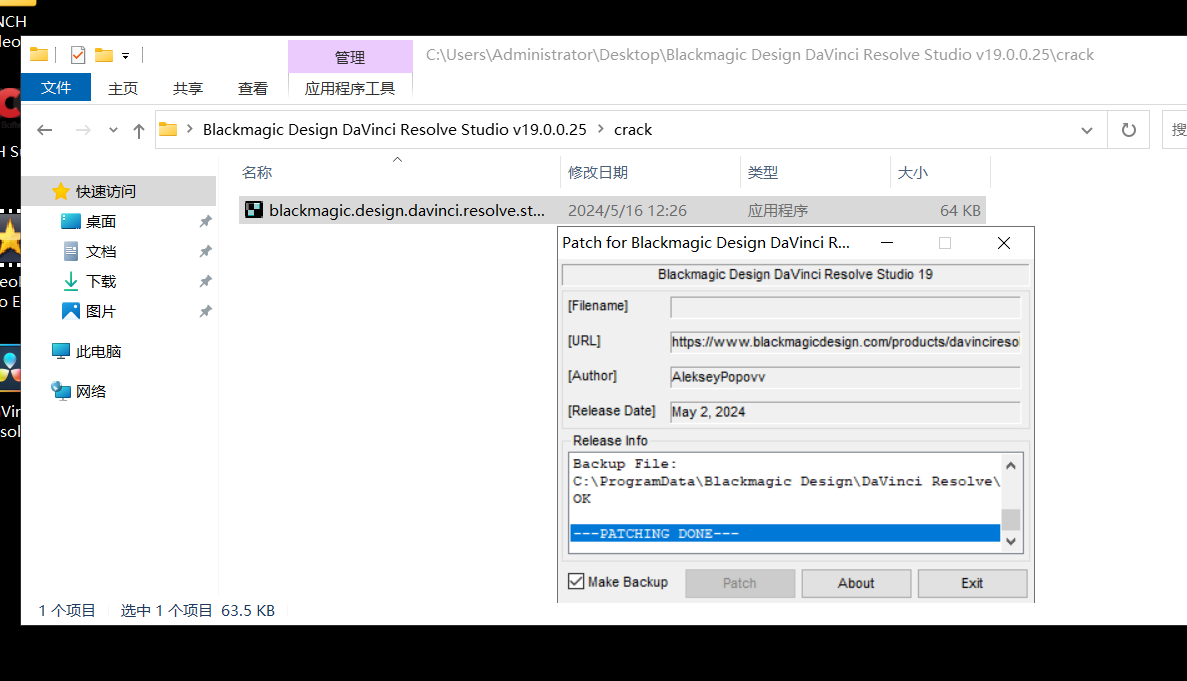Click the folder icon in Explorer title bar
1187x681 pixels.
click(39, 54)
